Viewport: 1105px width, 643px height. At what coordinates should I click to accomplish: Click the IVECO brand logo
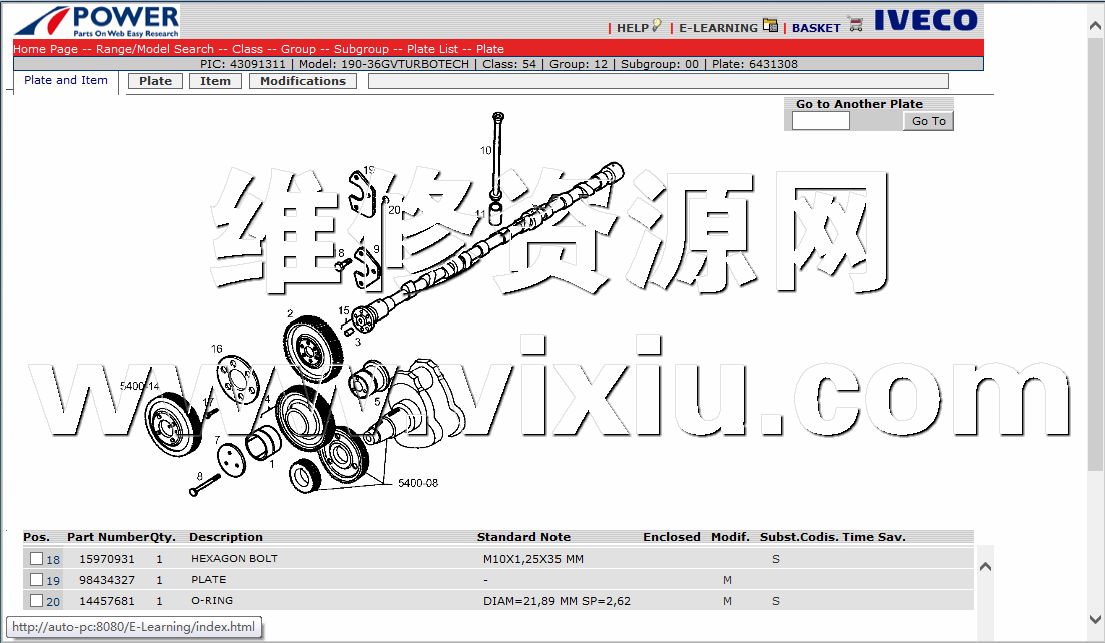pyautogui.click(x=925, y=21)
